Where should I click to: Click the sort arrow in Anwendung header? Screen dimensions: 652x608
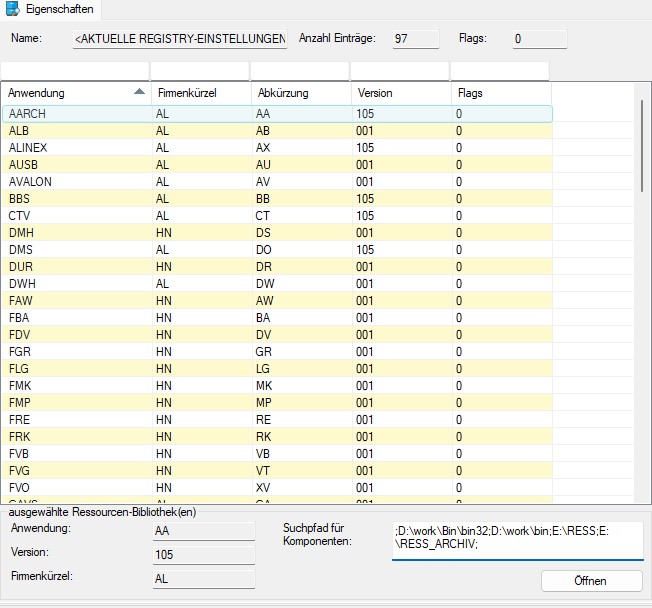coord(138,92)
